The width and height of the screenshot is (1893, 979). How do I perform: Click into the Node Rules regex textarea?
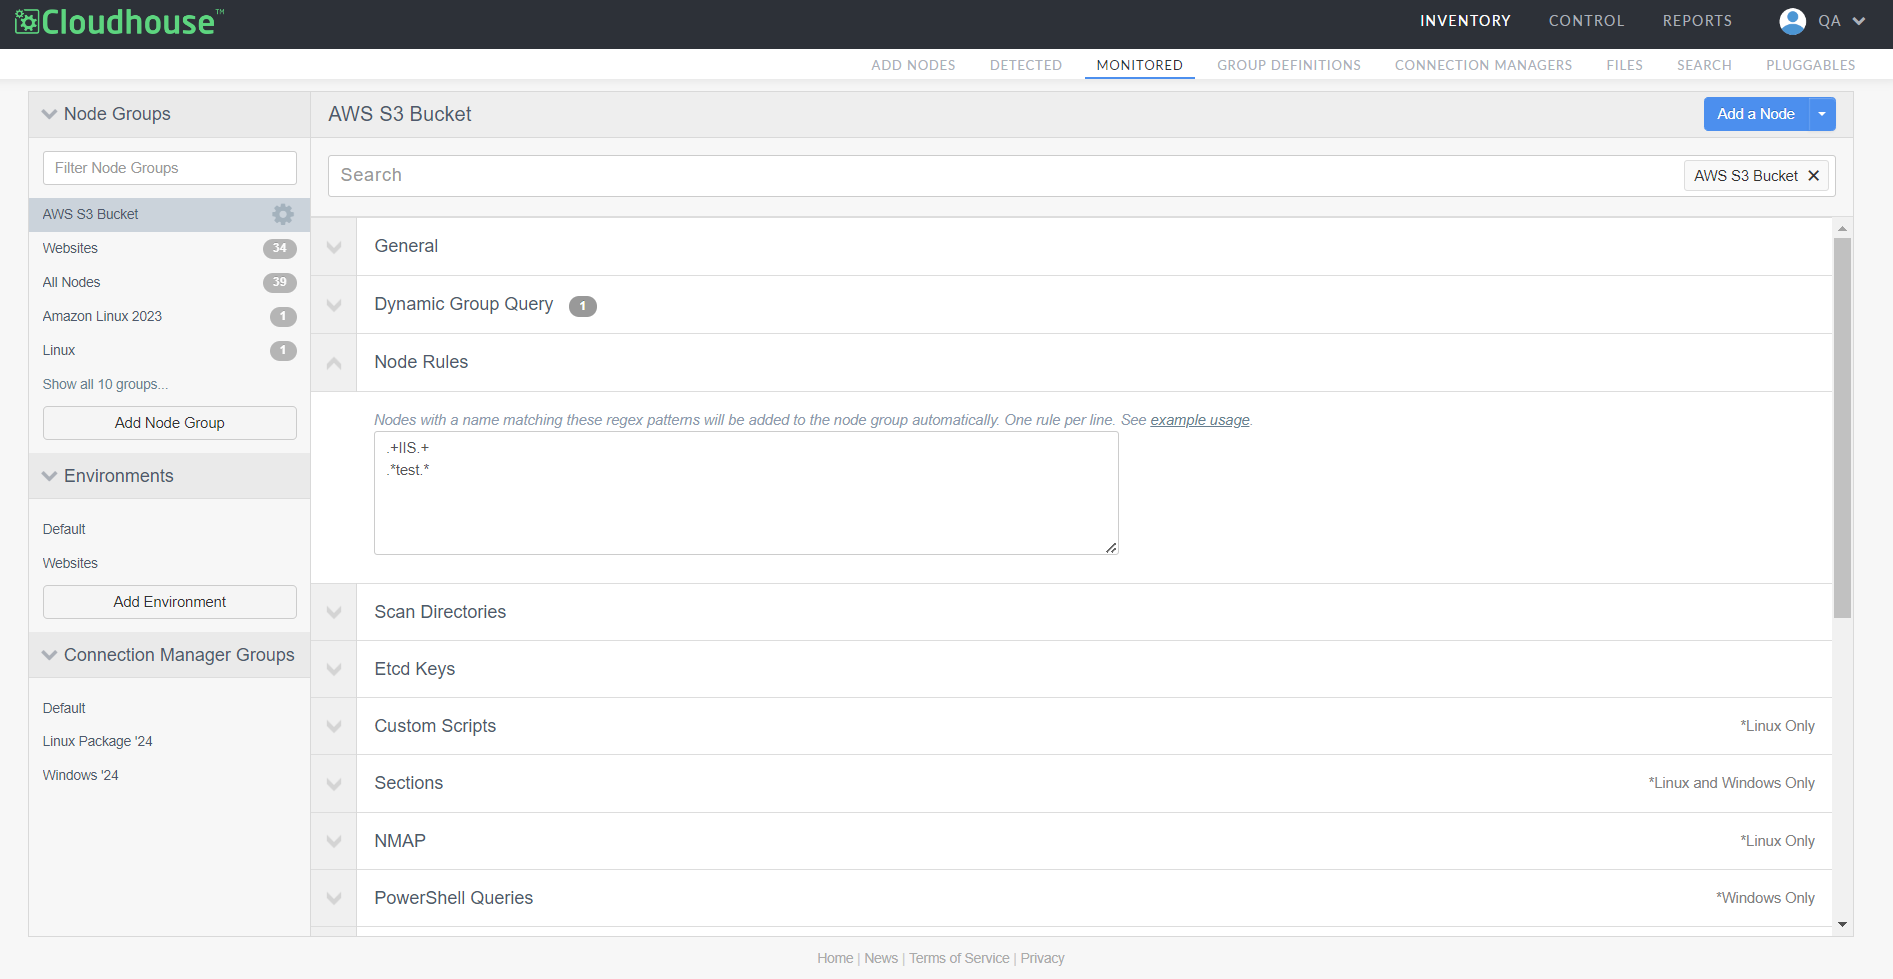pyautogui.click(x=746, y=493)
